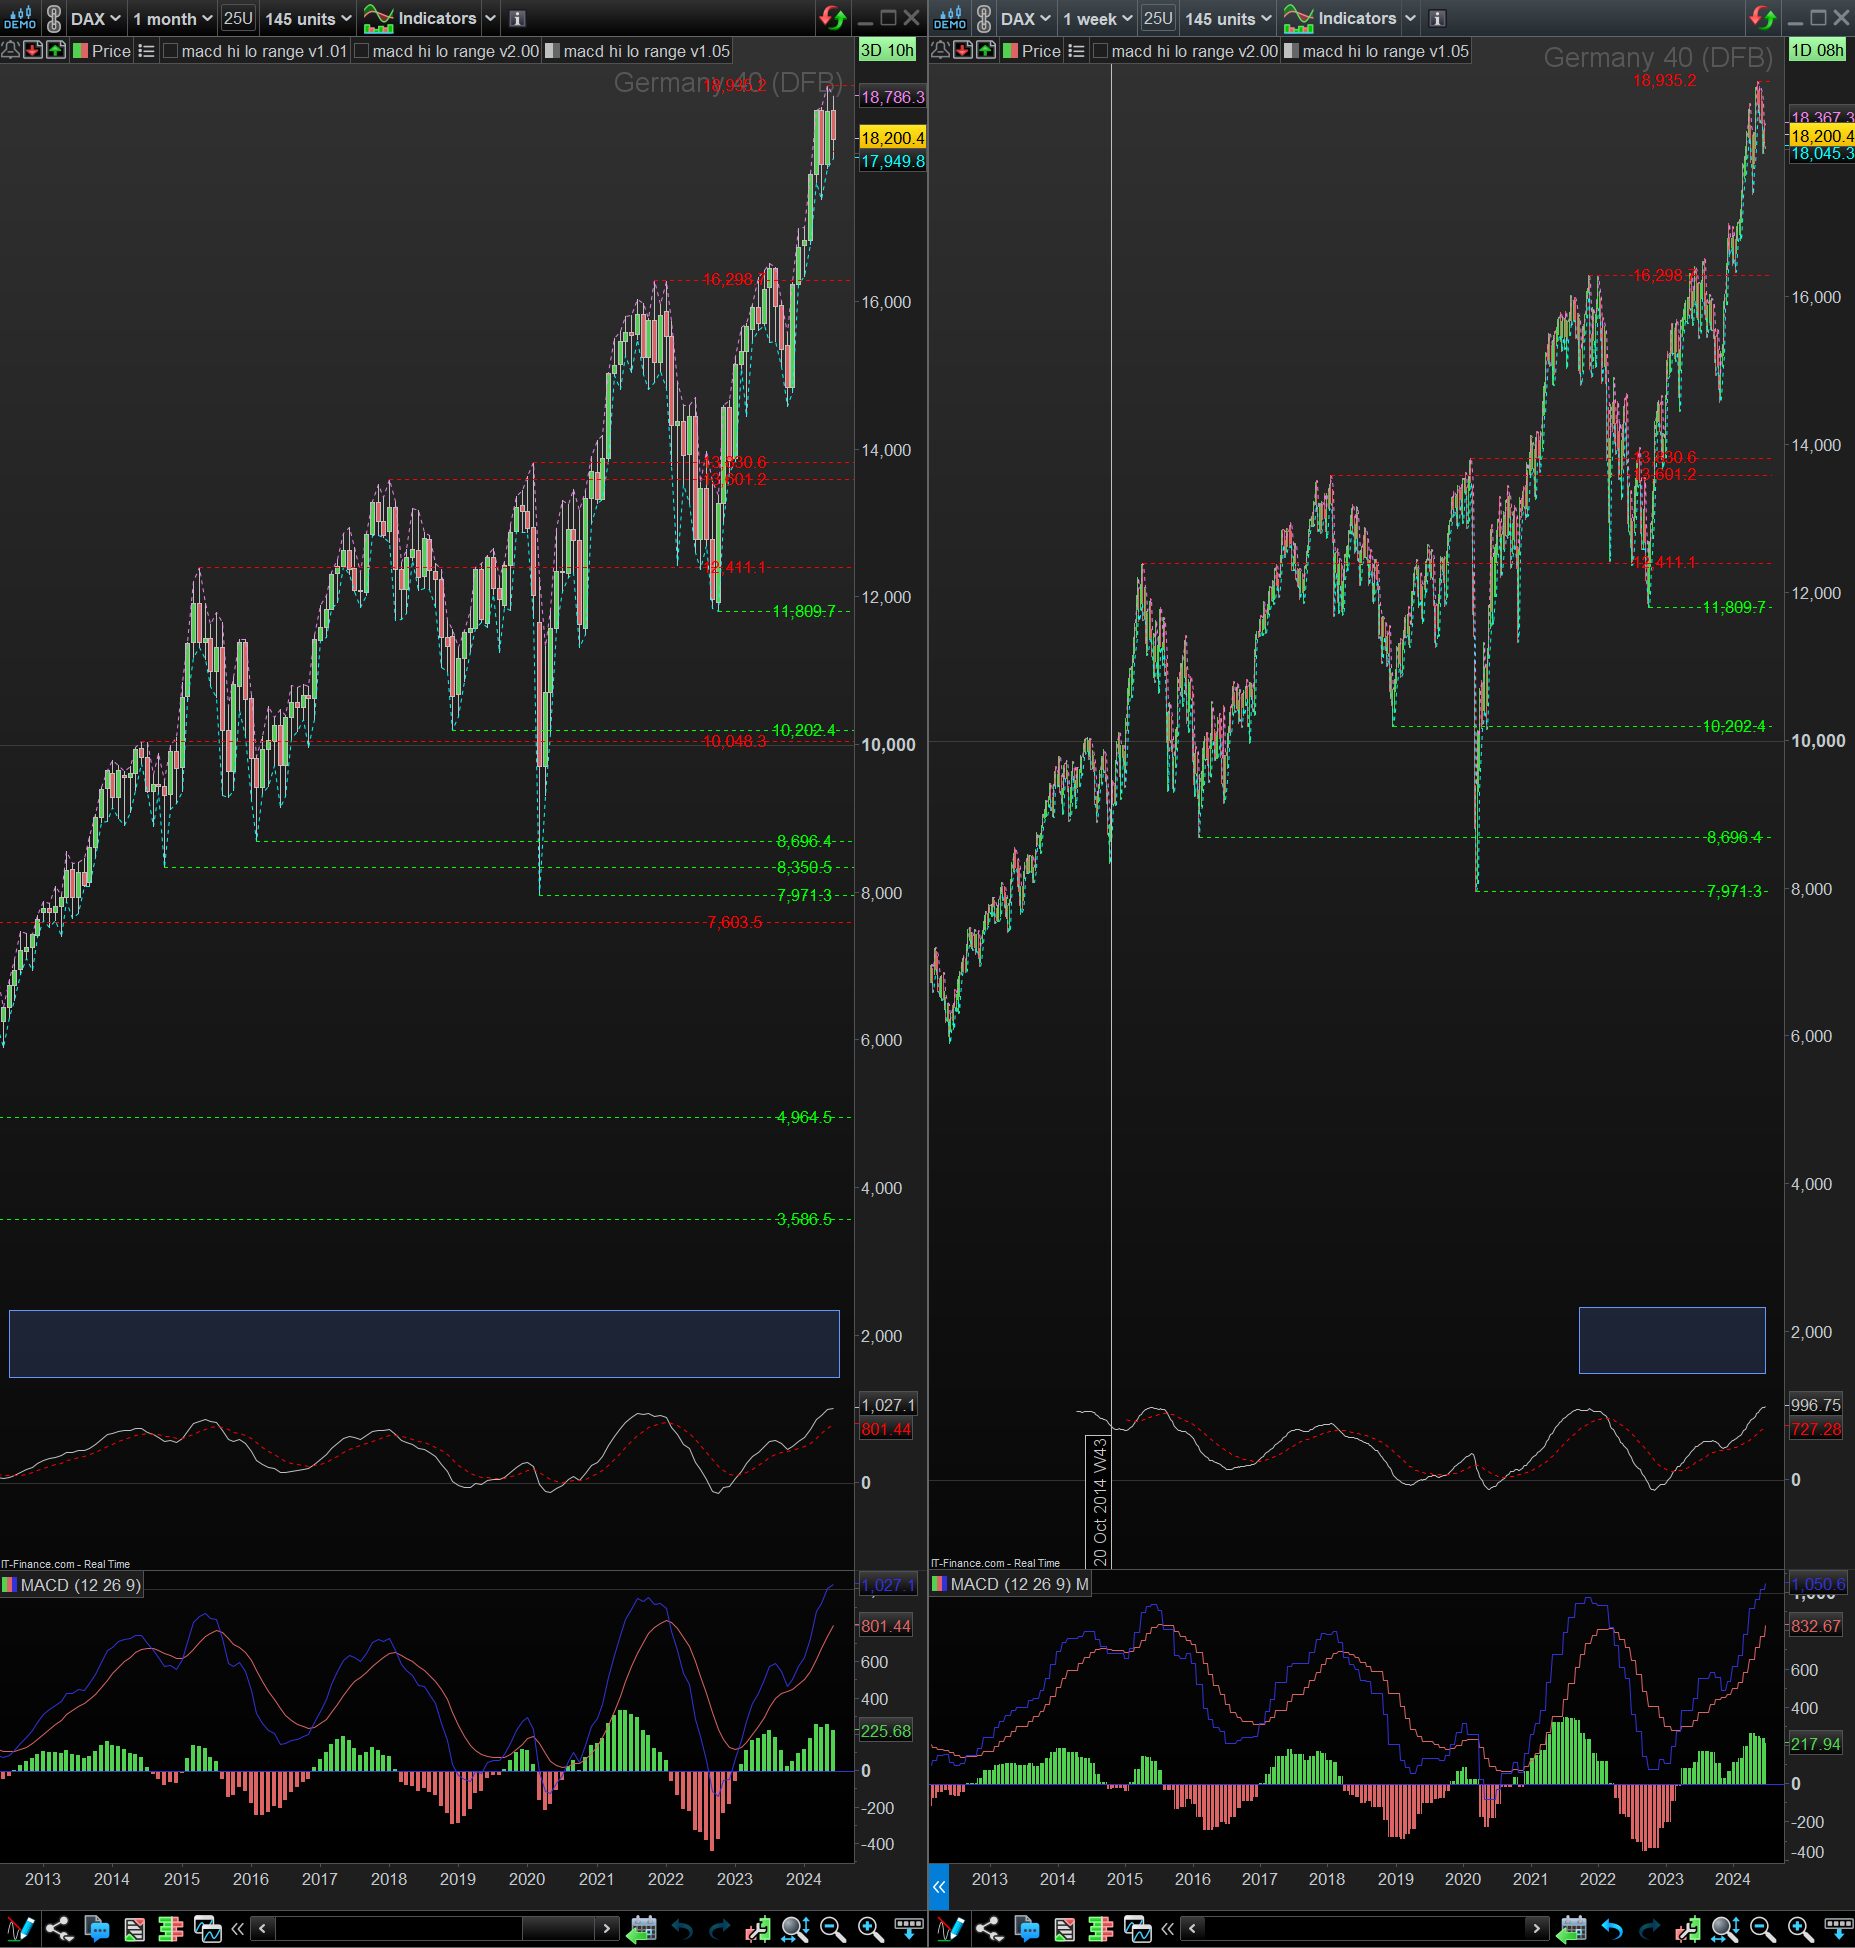Toggle Price color box in left chart
This screenshot has width=1855, height=1948.
coord(80,51)
